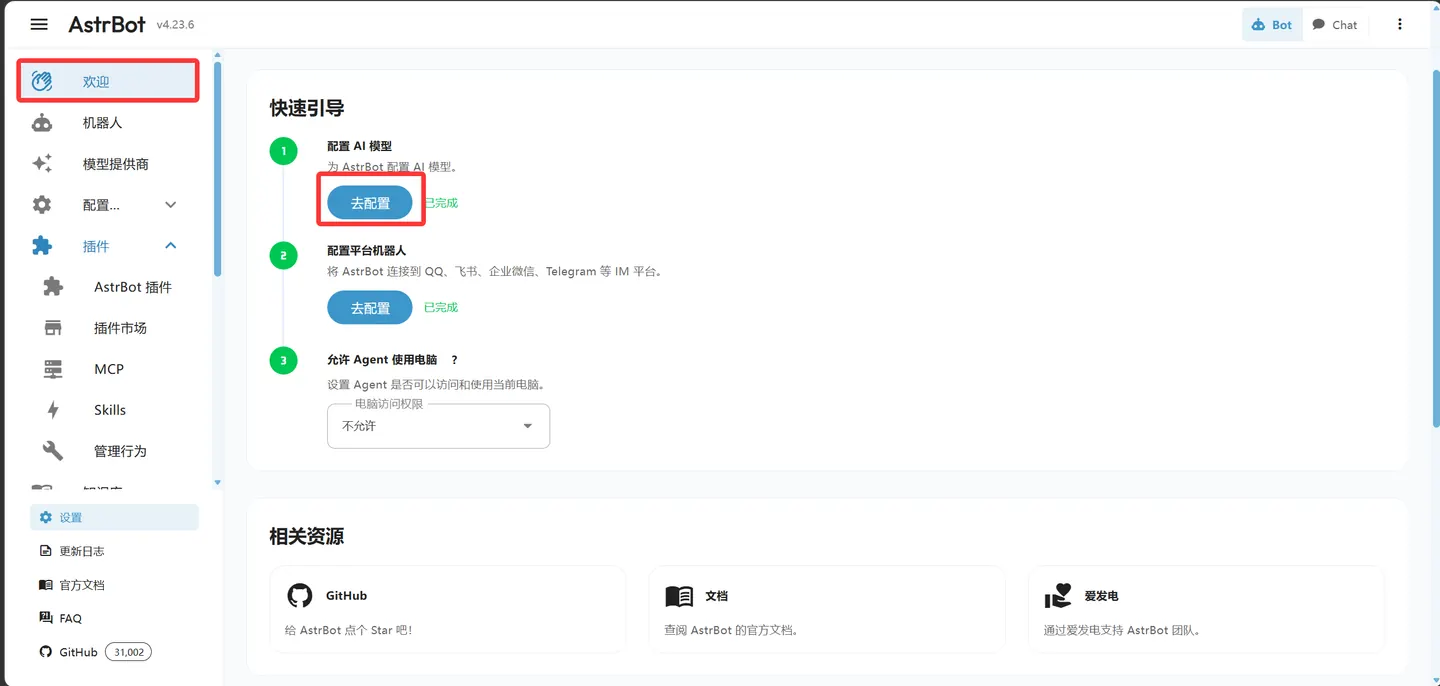Screen dimensions: 1440x686
Task: Click the question icon beside FAQ
Action: point(45,618)
